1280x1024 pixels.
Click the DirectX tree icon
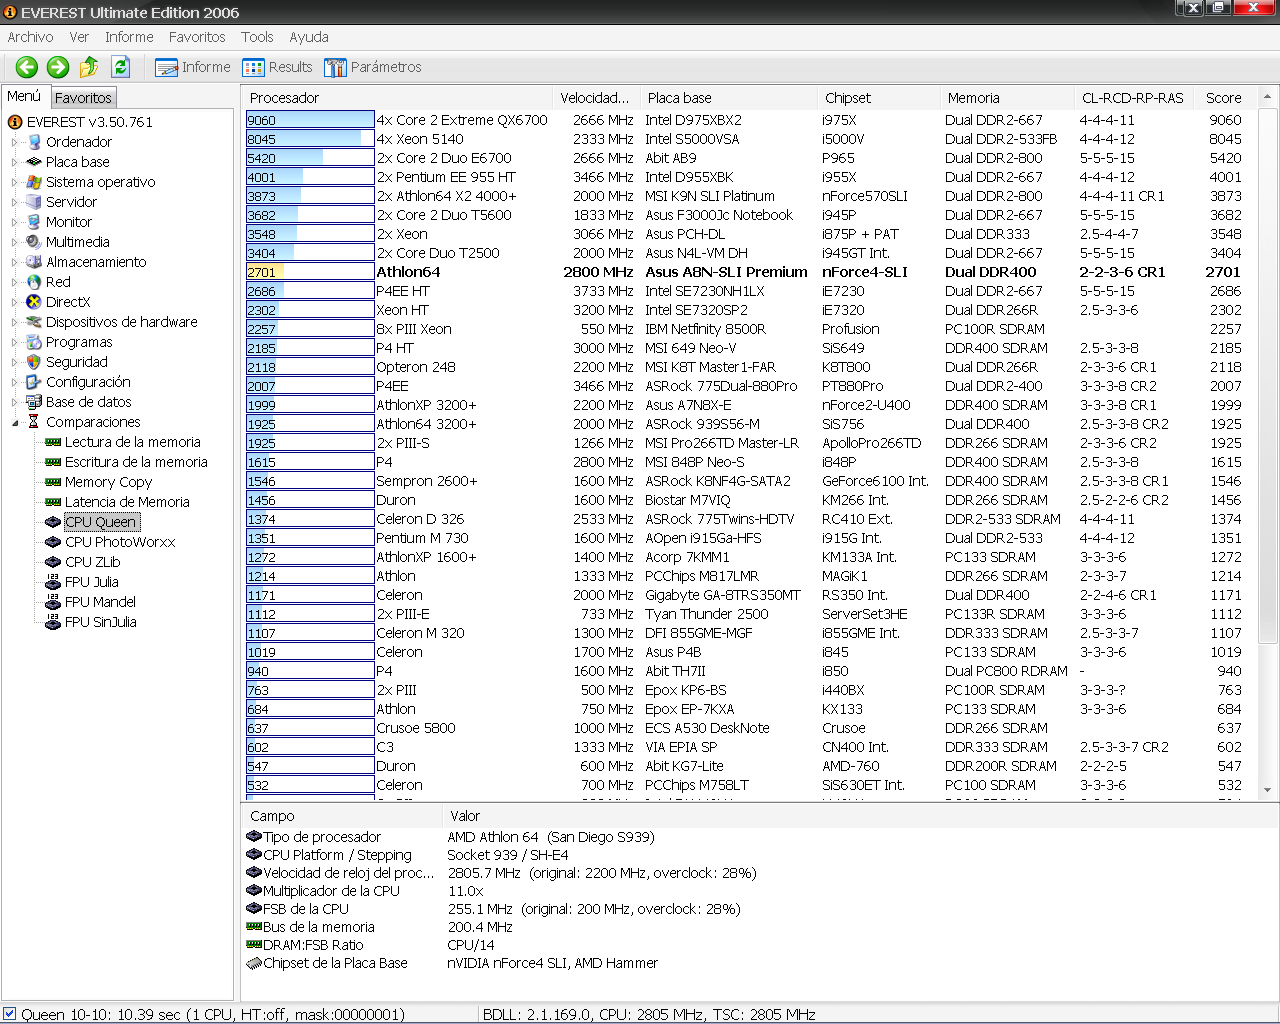pos(34,302)
